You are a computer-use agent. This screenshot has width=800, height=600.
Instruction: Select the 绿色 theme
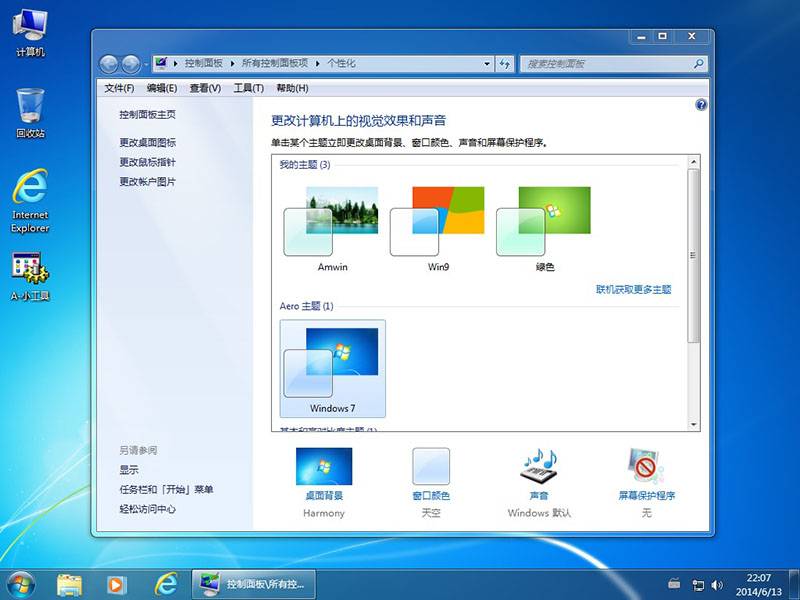(x=544, y=230)
